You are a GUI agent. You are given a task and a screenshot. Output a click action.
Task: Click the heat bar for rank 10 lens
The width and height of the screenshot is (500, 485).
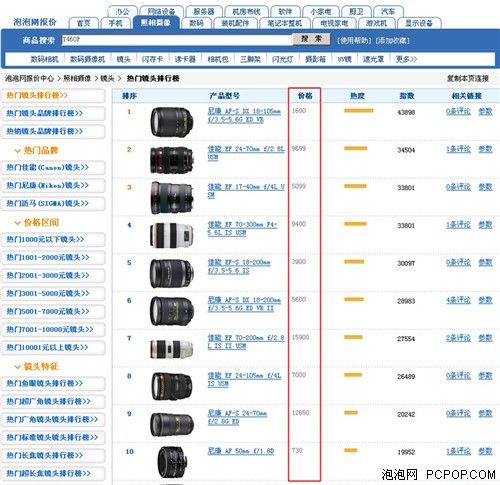[x=351, y=451]
